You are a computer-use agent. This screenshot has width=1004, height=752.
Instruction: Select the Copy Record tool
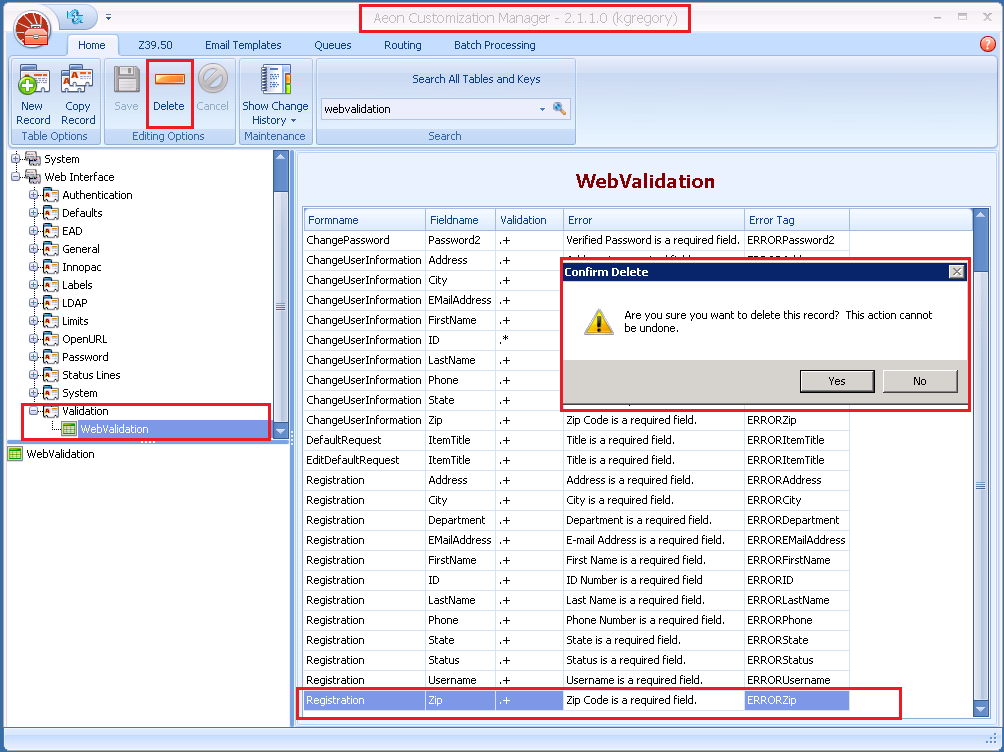(77, 90)
